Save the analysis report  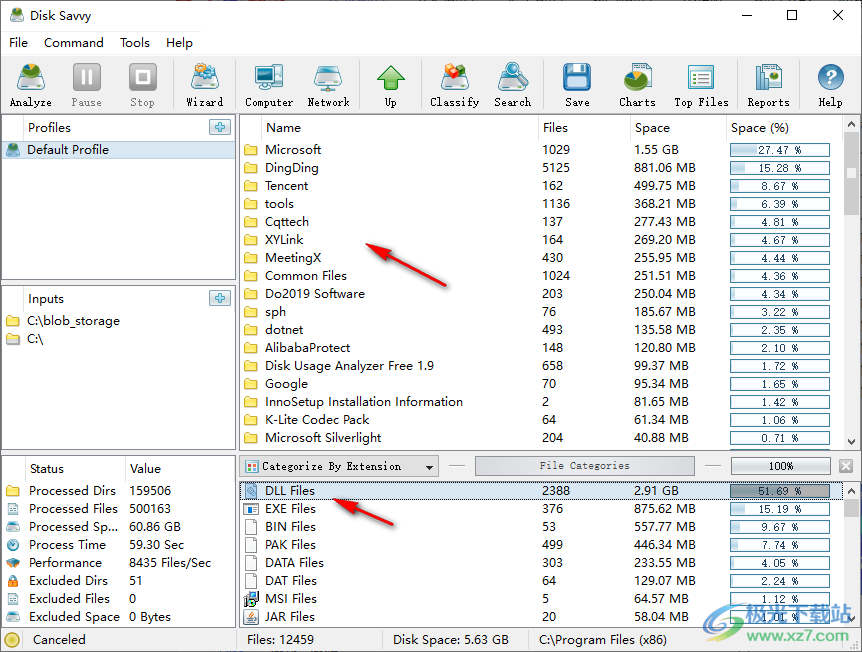click(577, 85)
